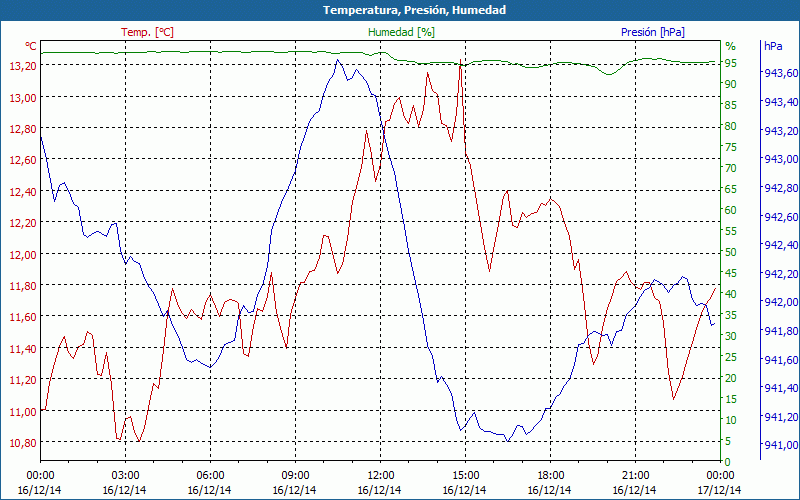Click the '942,00' pressure axis value

tap(780, 303)
